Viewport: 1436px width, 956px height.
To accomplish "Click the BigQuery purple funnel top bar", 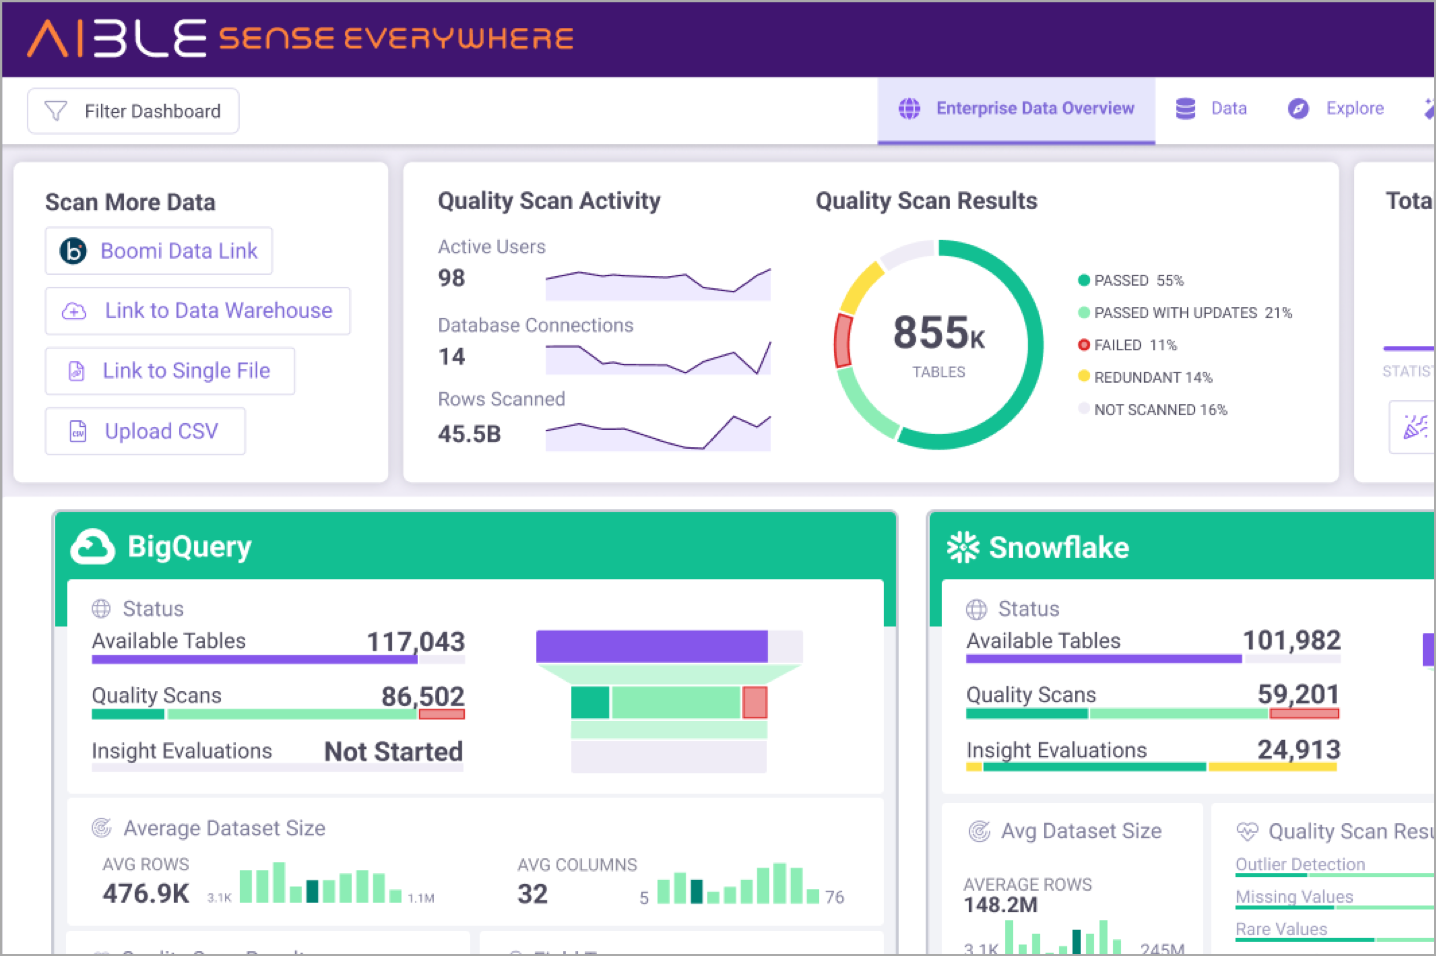I will coord(652,647).
